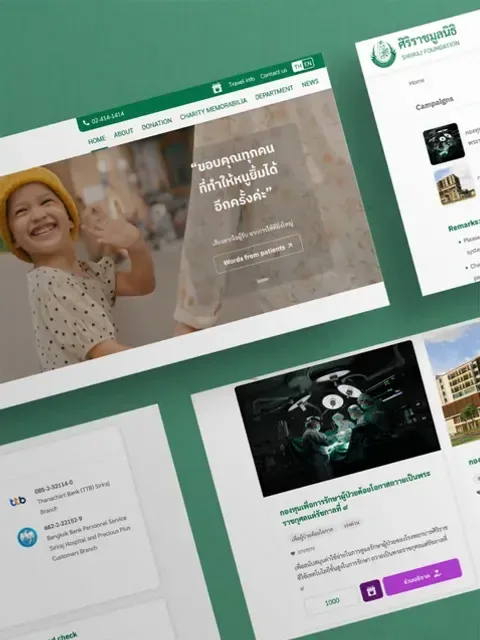This screenshot has width=480, height=640.
Task: Select account number 662-2-22152-9
Action: (x=63, y=523)
